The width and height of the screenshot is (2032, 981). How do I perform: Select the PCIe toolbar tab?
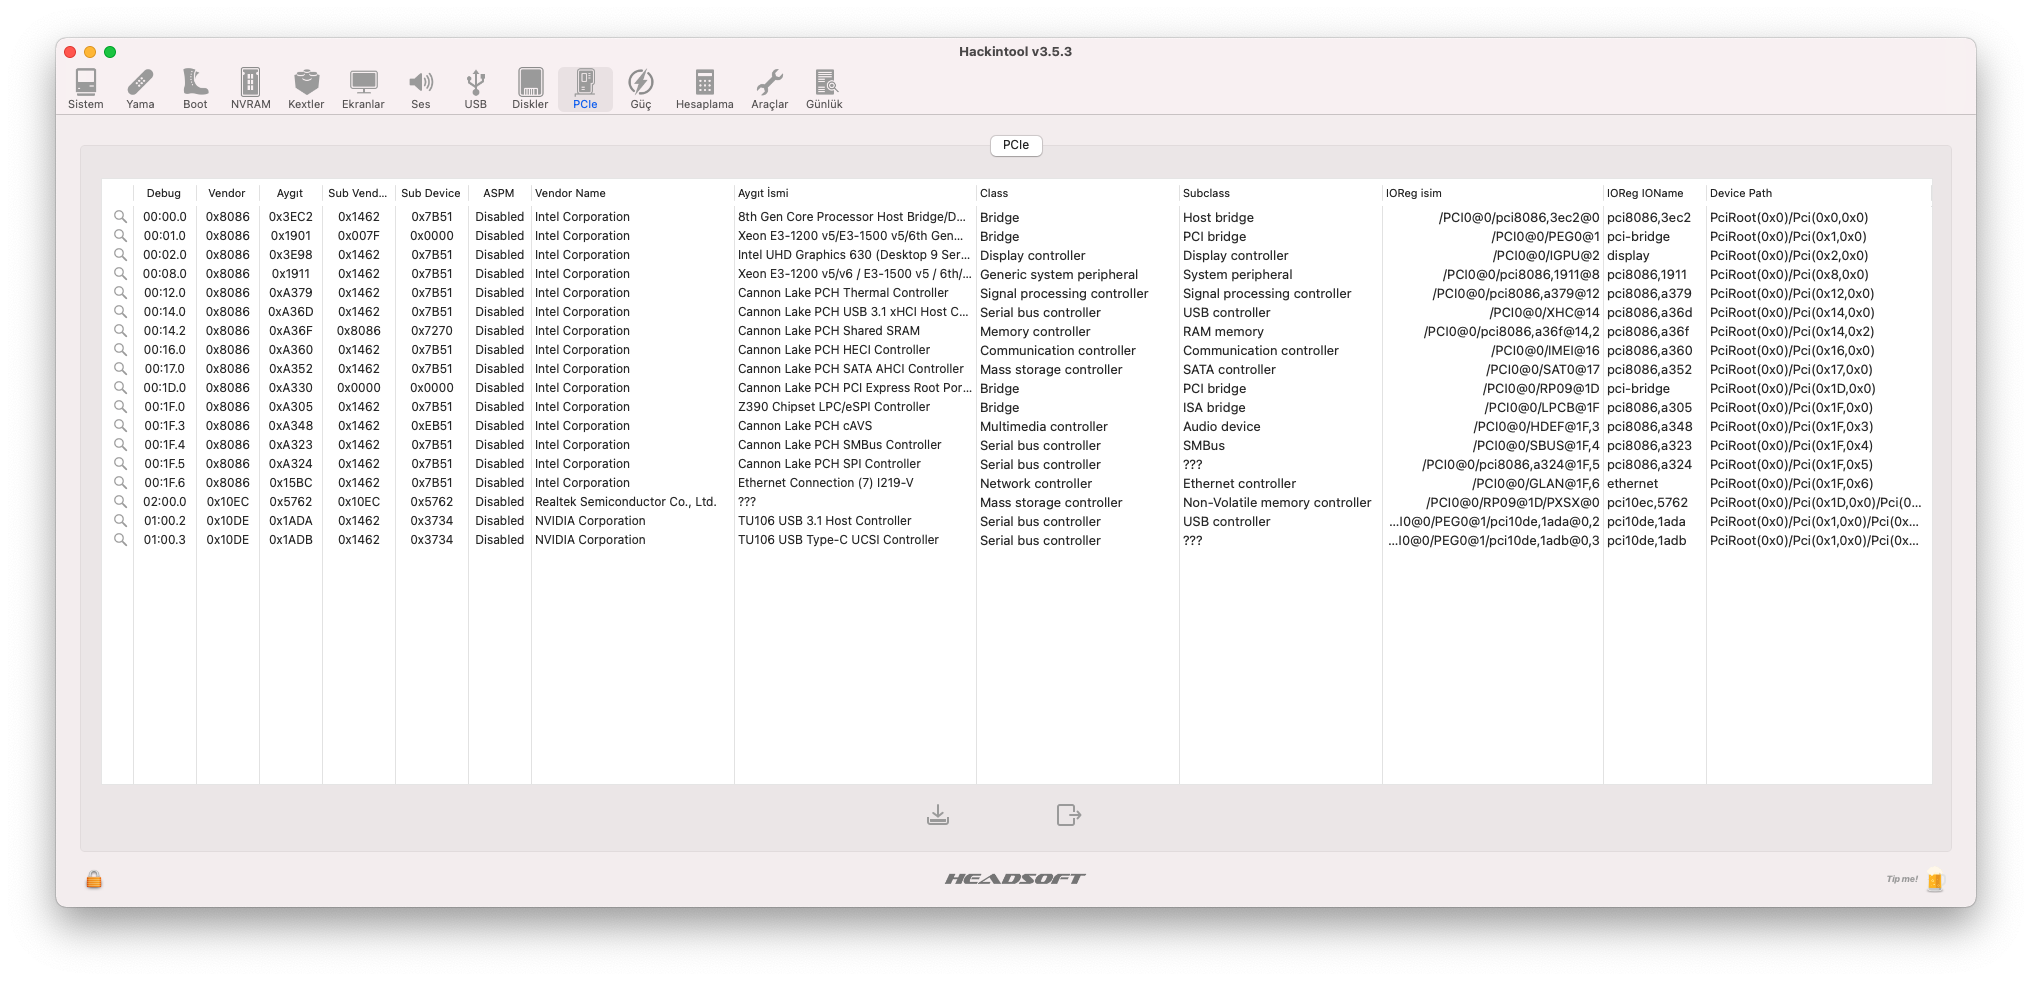click(x=585, y=88)
